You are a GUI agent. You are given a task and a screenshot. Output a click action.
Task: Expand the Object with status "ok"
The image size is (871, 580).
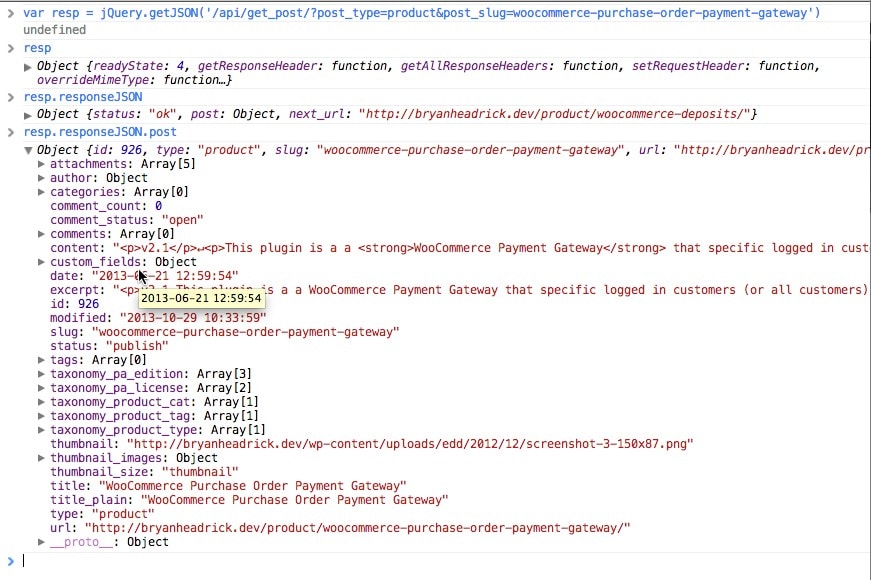coord(28,114)
